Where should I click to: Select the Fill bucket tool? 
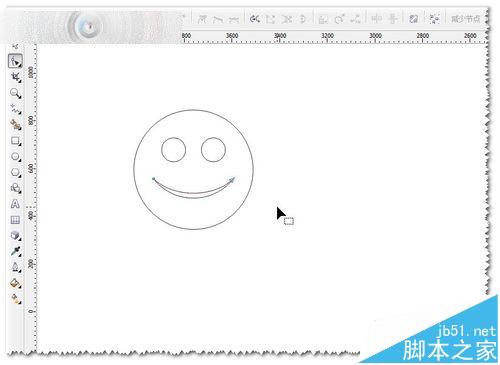tap(15, 283)
